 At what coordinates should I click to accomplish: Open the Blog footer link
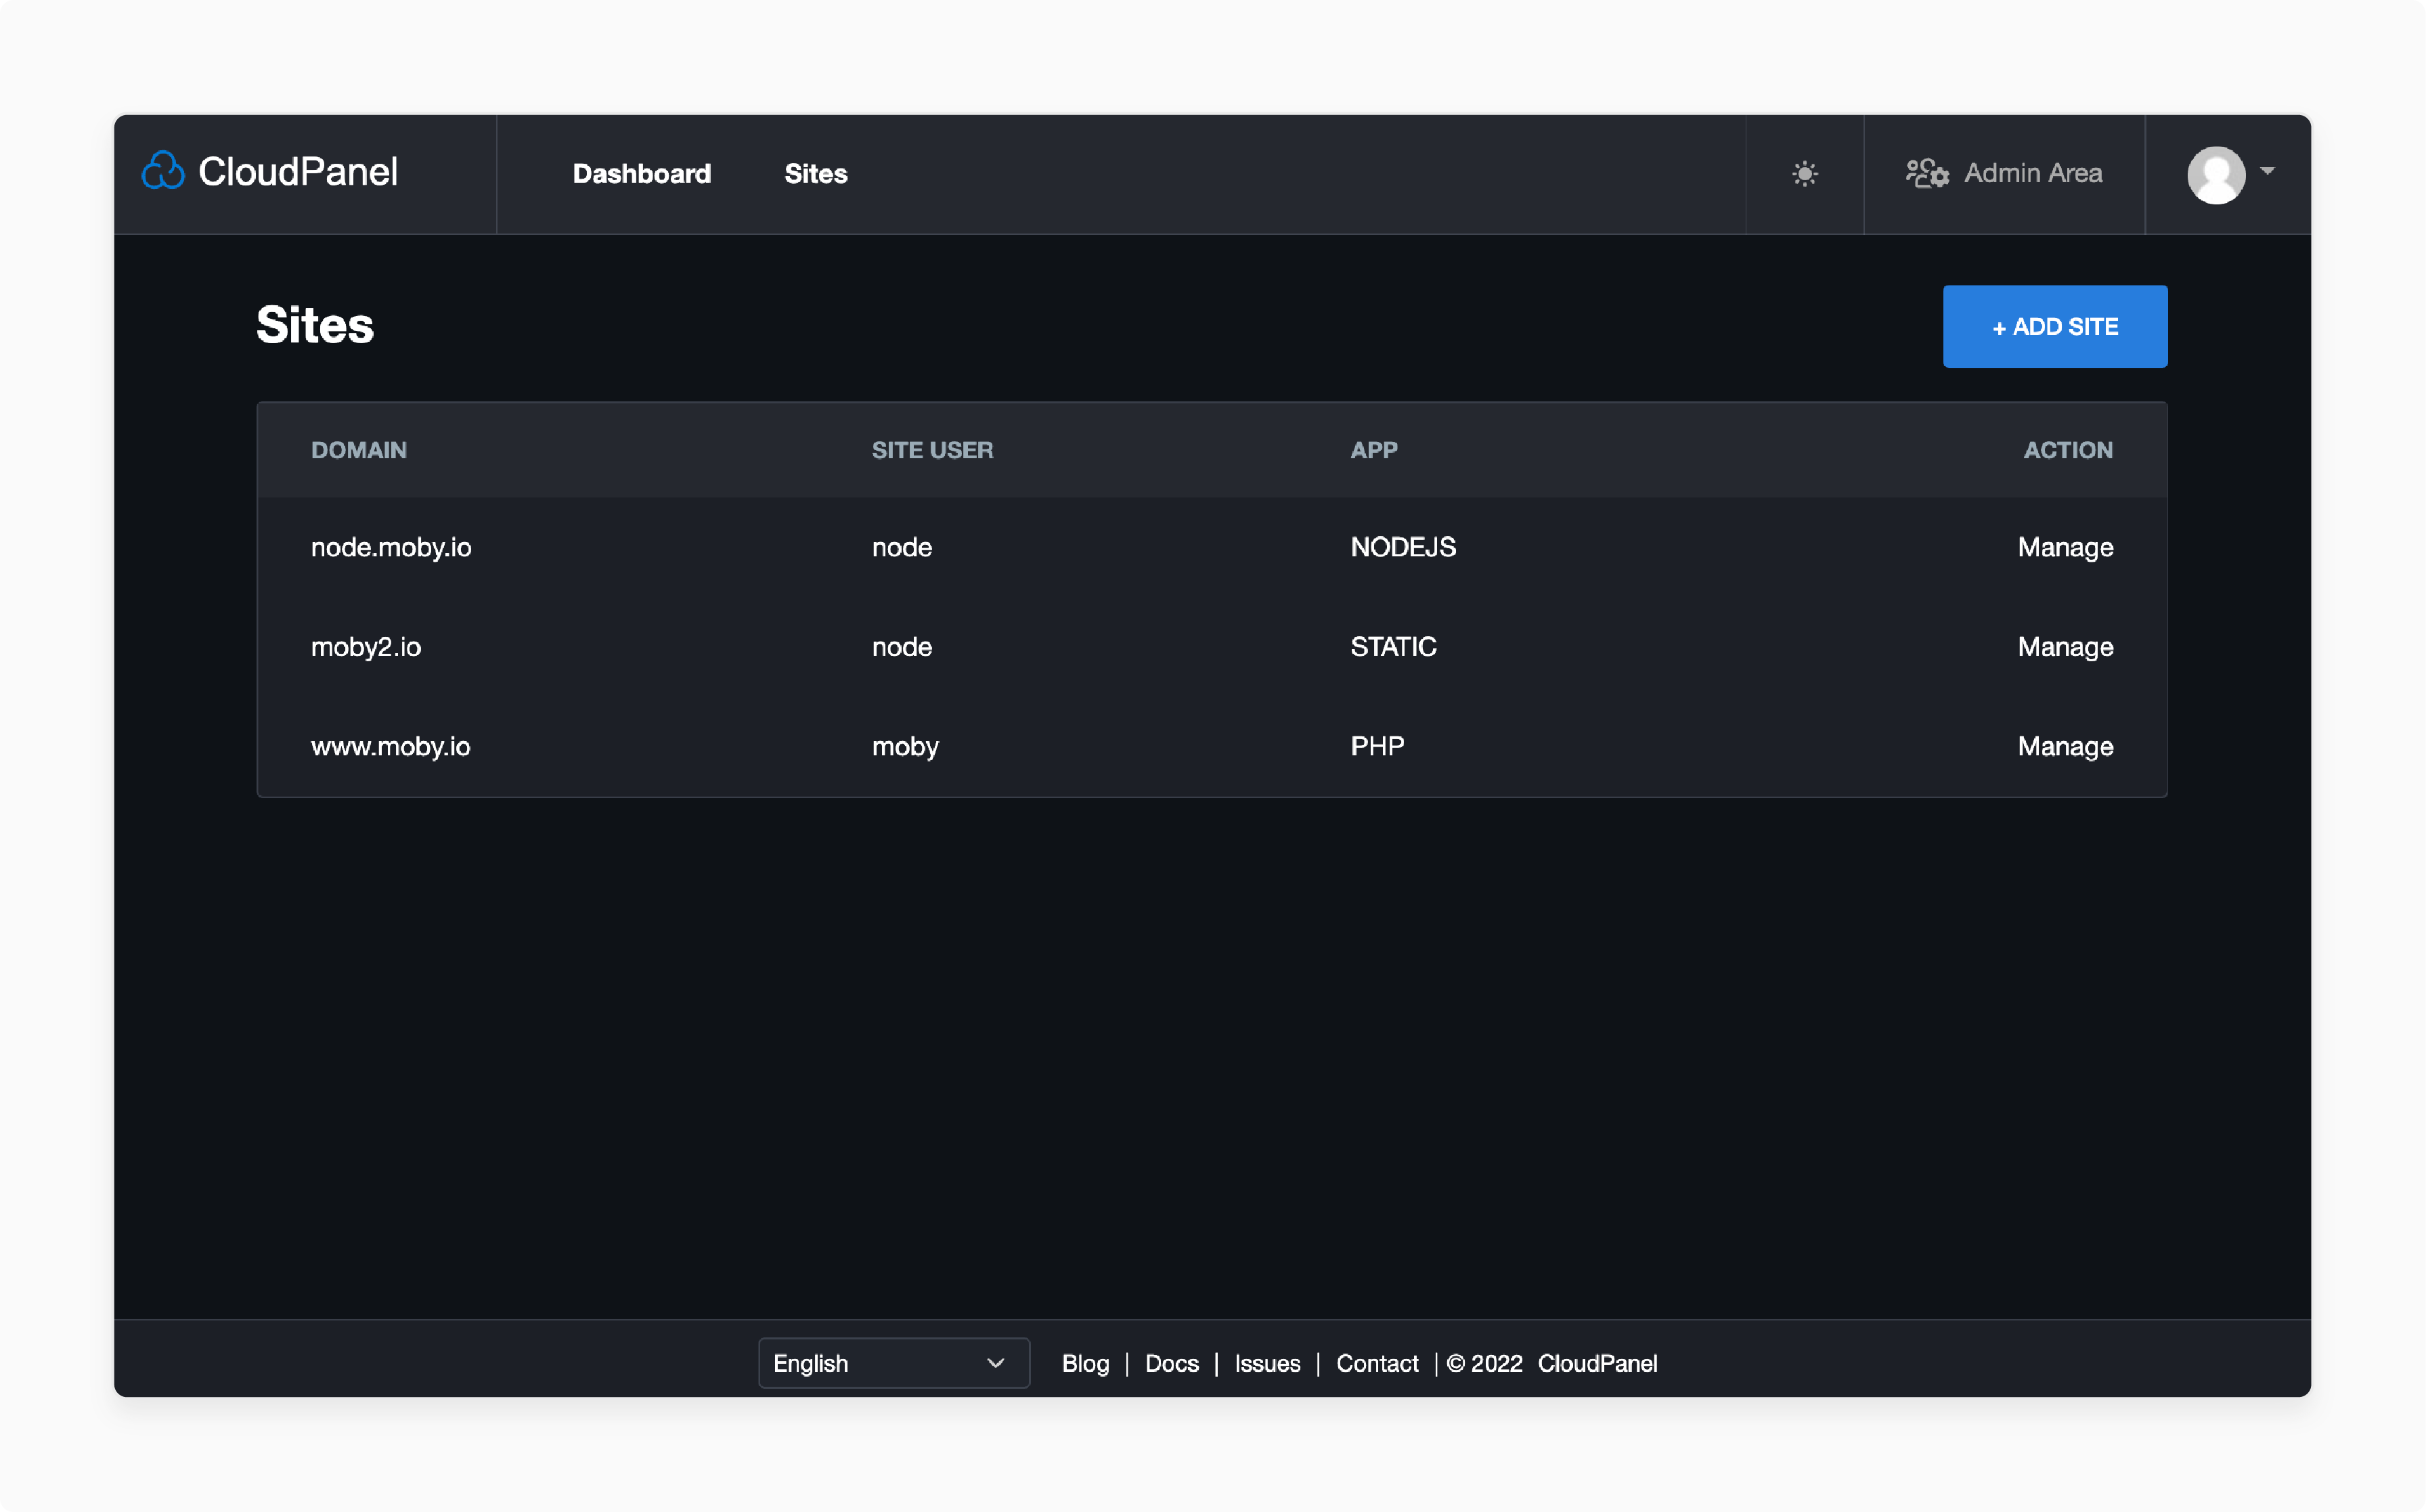pos(1085,1363)
